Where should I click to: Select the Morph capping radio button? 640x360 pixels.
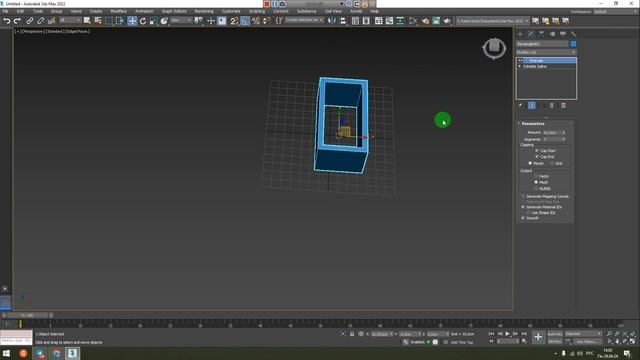click(530, 163)
